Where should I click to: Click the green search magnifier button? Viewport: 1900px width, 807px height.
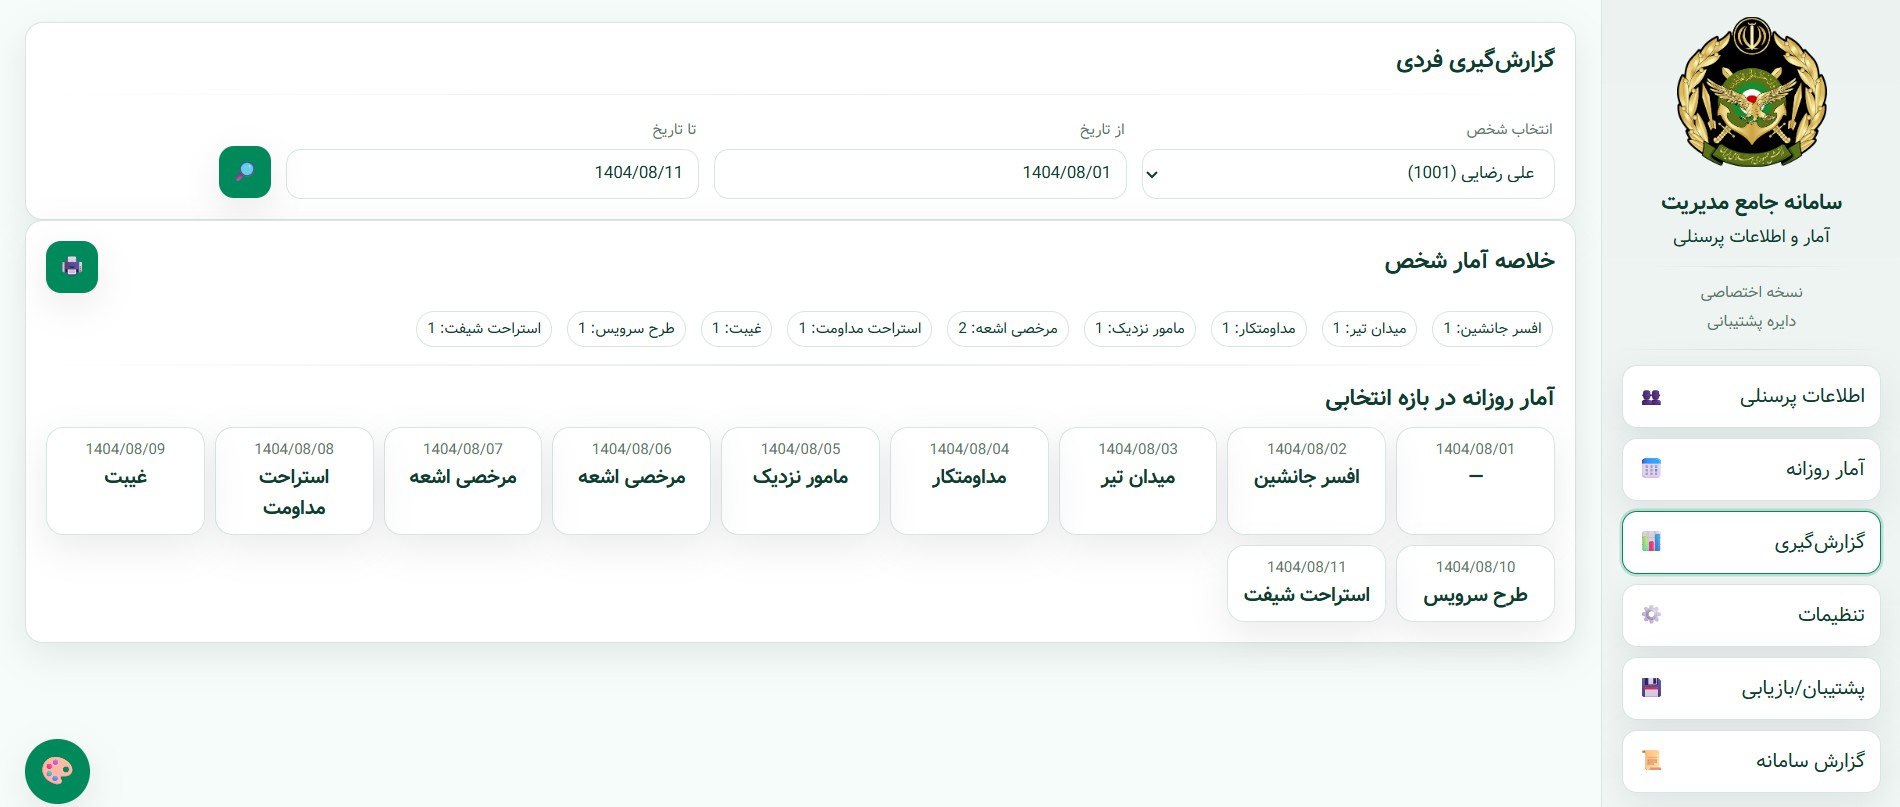click(x=245, y=172)
